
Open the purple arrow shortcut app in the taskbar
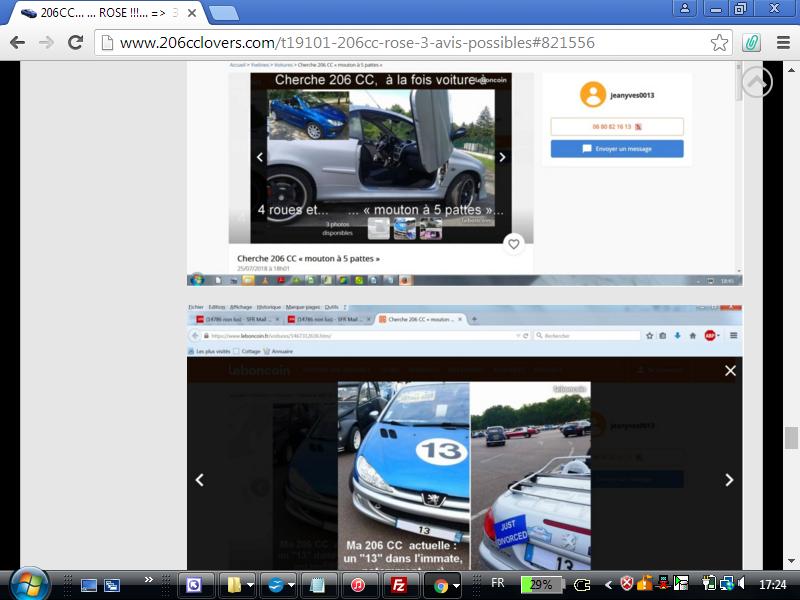click(x=194, y=585)
